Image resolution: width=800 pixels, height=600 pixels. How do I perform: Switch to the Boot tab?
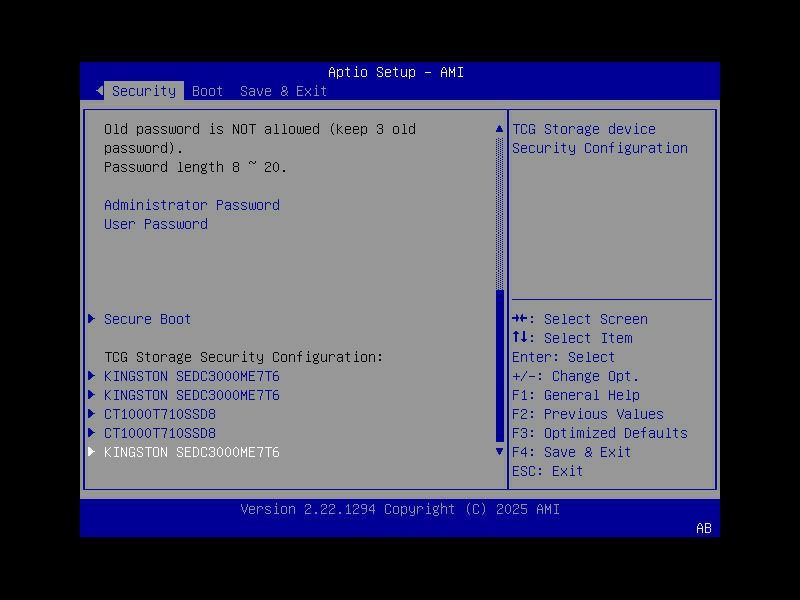tap(207, 91)
